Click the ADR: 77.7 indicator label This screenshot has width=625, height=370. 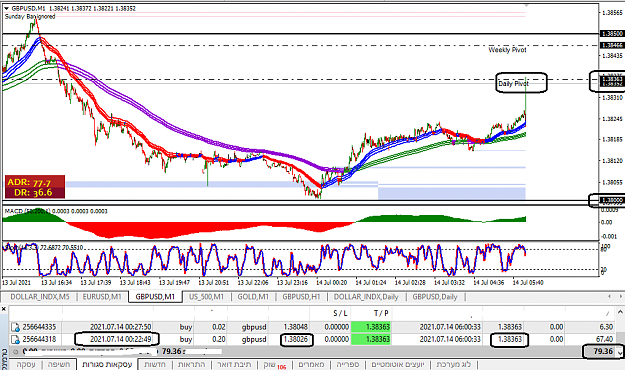click(x=29, y=183)
